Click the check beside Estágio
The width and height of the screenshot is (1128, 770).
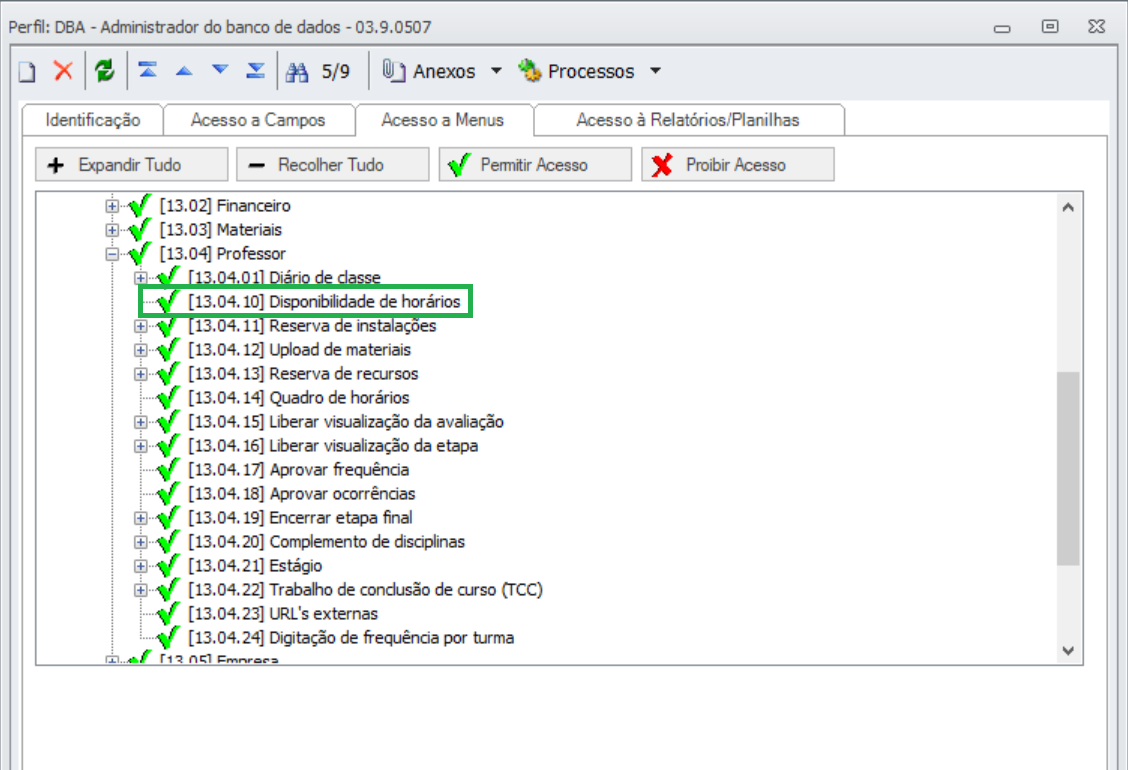[x=168, y=566]
